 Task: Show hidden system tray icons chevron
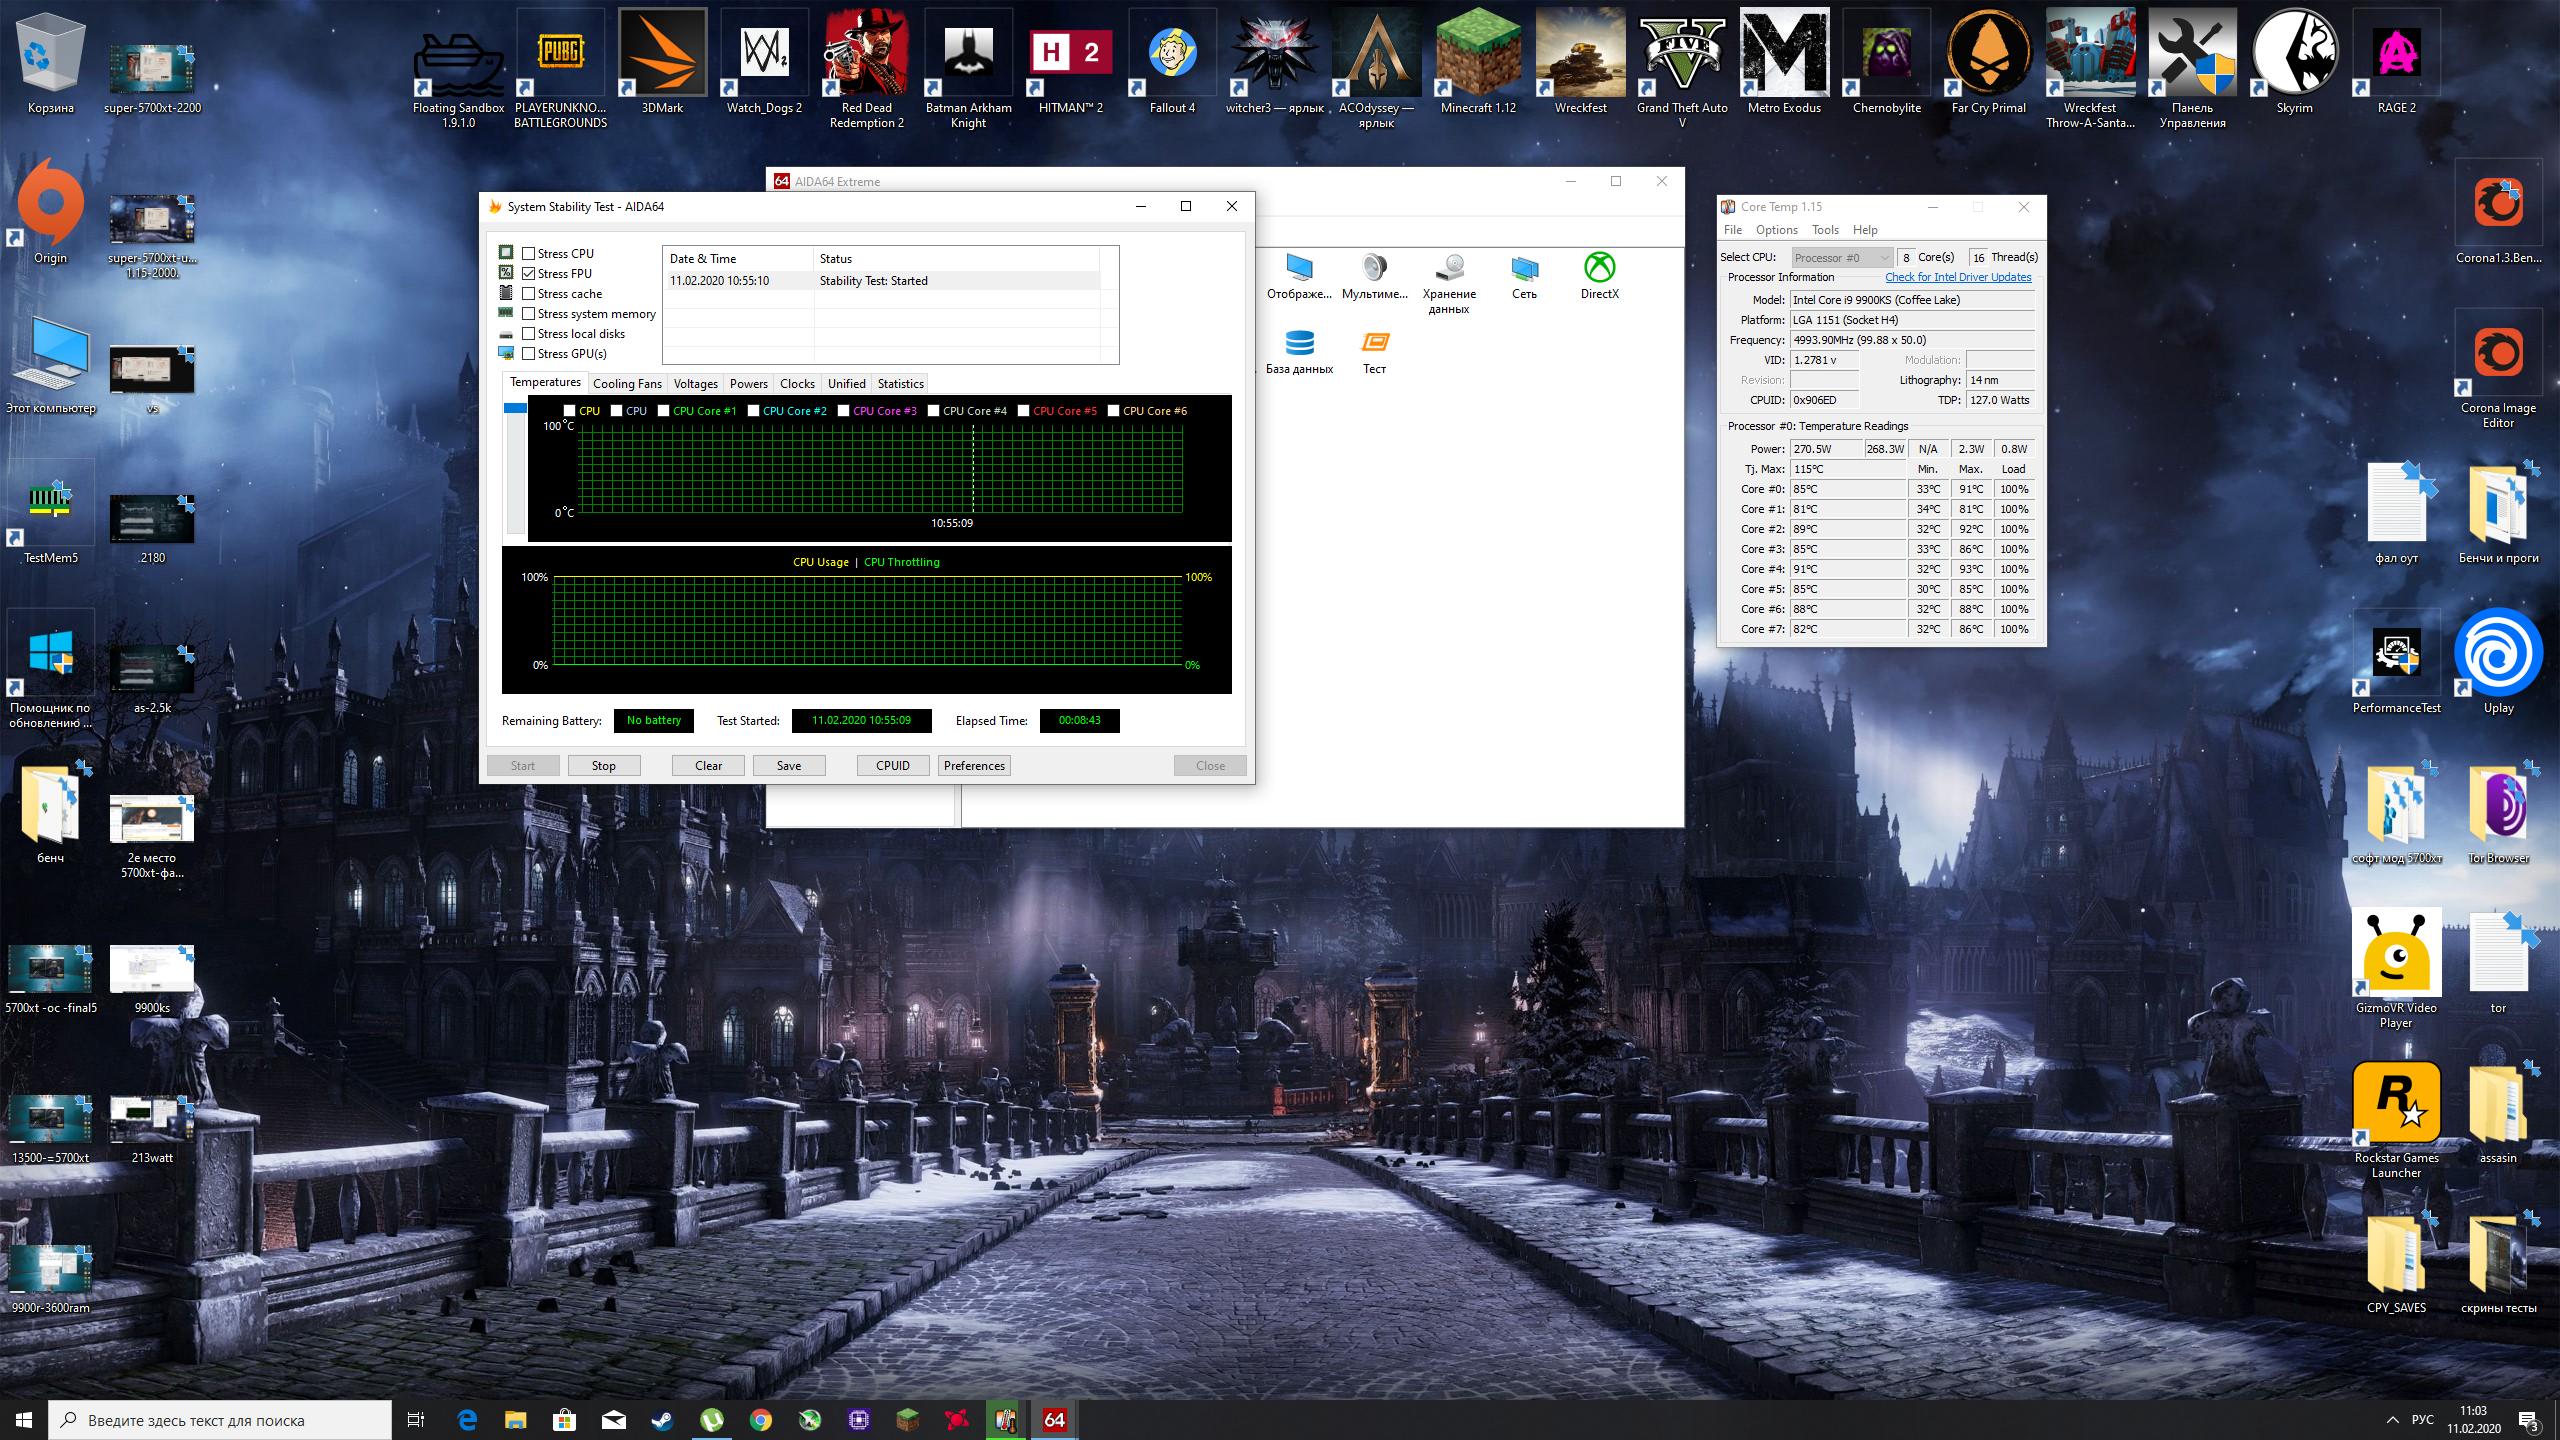(x=2392, y=1420)
